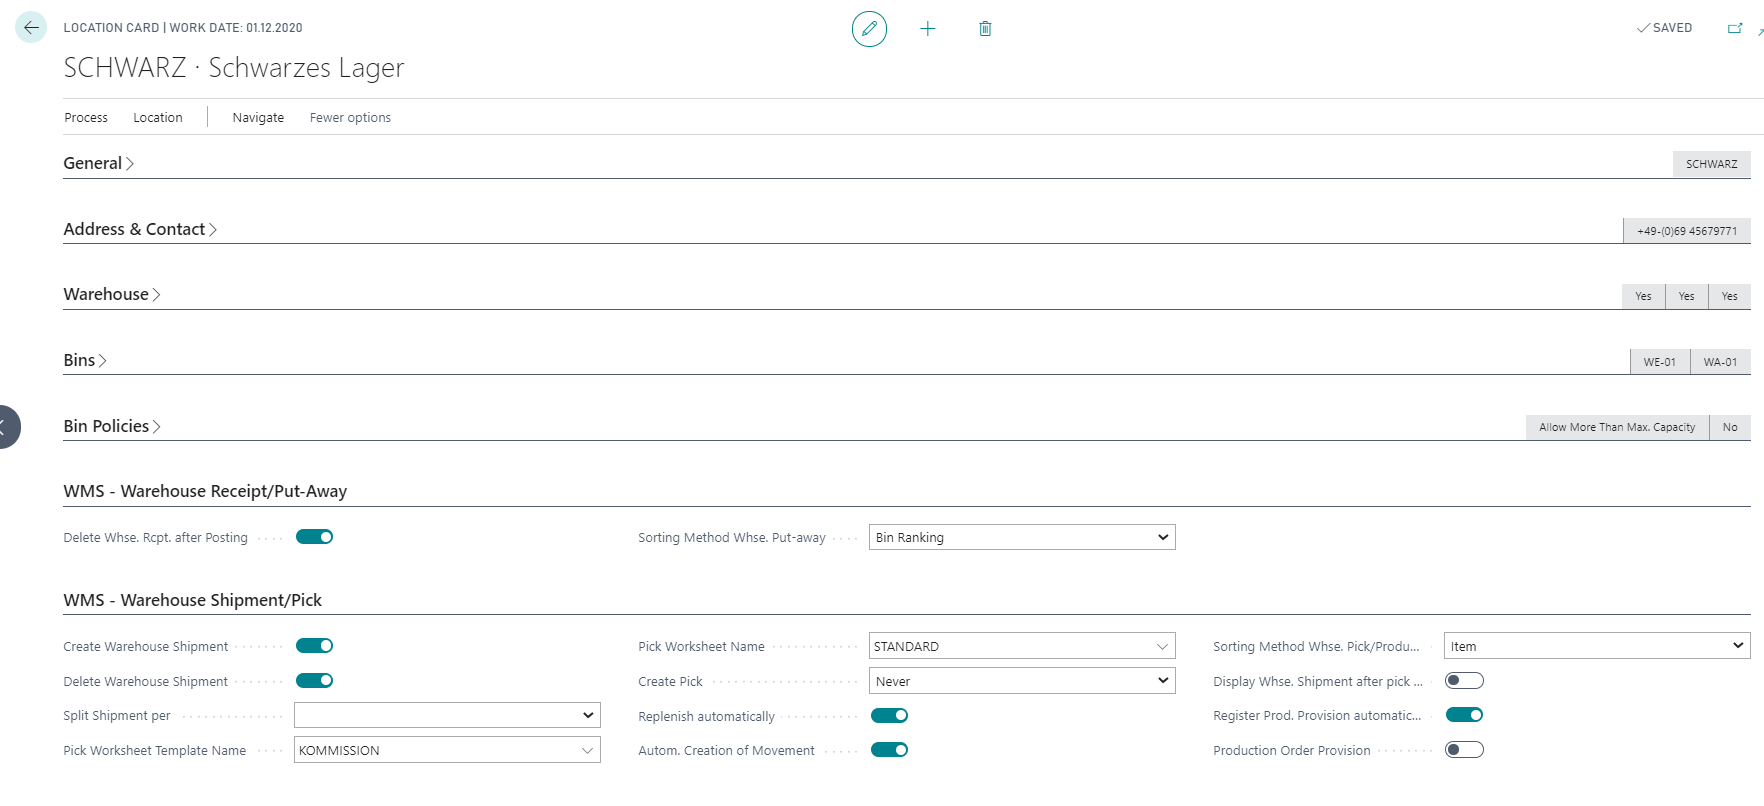This screenshot has width=1764, height=806.
Task: Click the SAVED status indicator
Action: click(1665, 28)
